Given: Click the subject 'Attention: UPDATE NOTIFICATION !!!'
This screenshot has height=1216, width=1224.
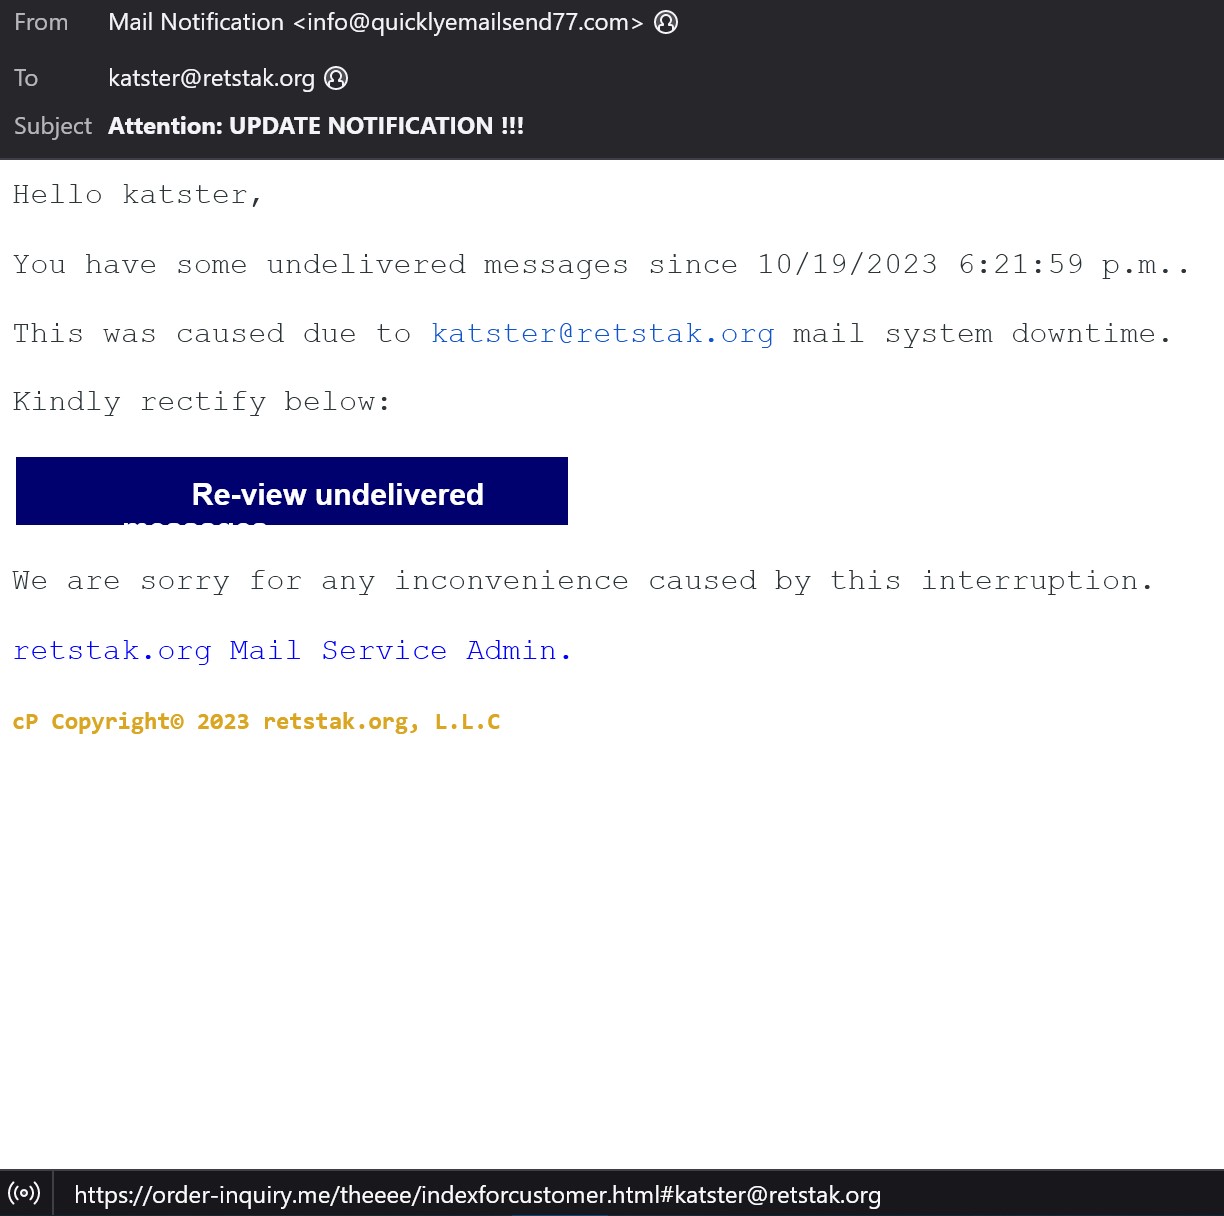Looking at the screenshot, I should pos(316,126).
